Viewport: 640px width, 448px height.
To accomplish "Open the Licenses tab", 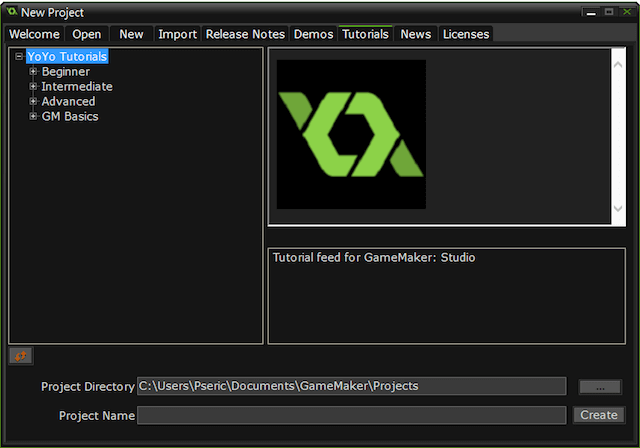I will (x=466, y=34).
